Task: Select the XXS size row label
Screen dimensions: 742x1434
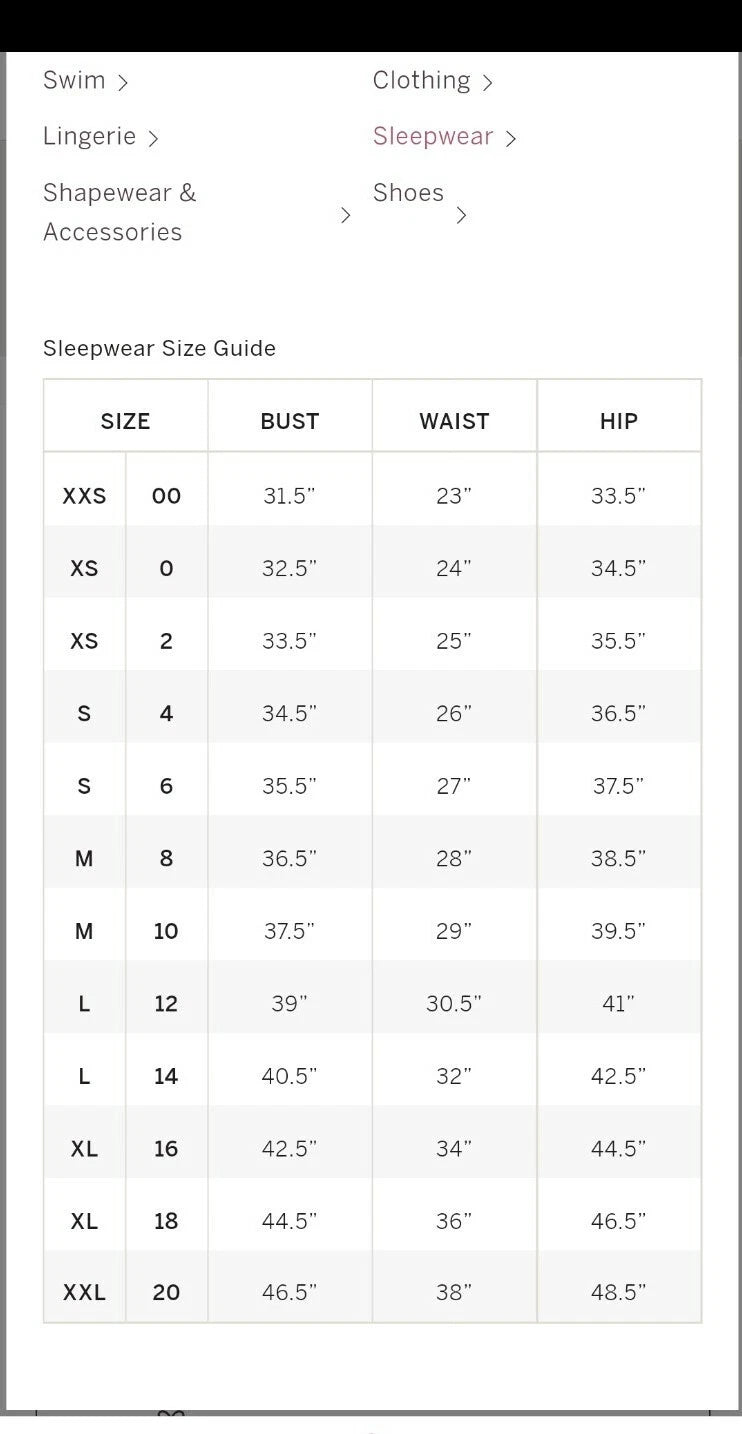Action: [x=84, y=496]
